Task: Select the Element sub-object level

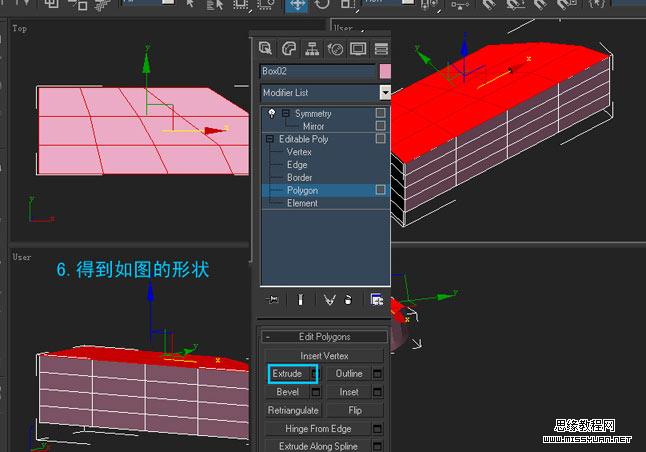Action: (302, 203)
